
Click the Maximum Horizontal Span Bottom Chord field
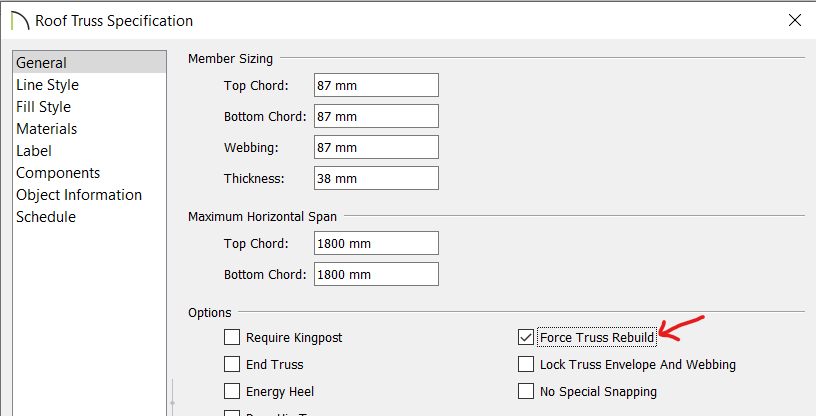376,274
